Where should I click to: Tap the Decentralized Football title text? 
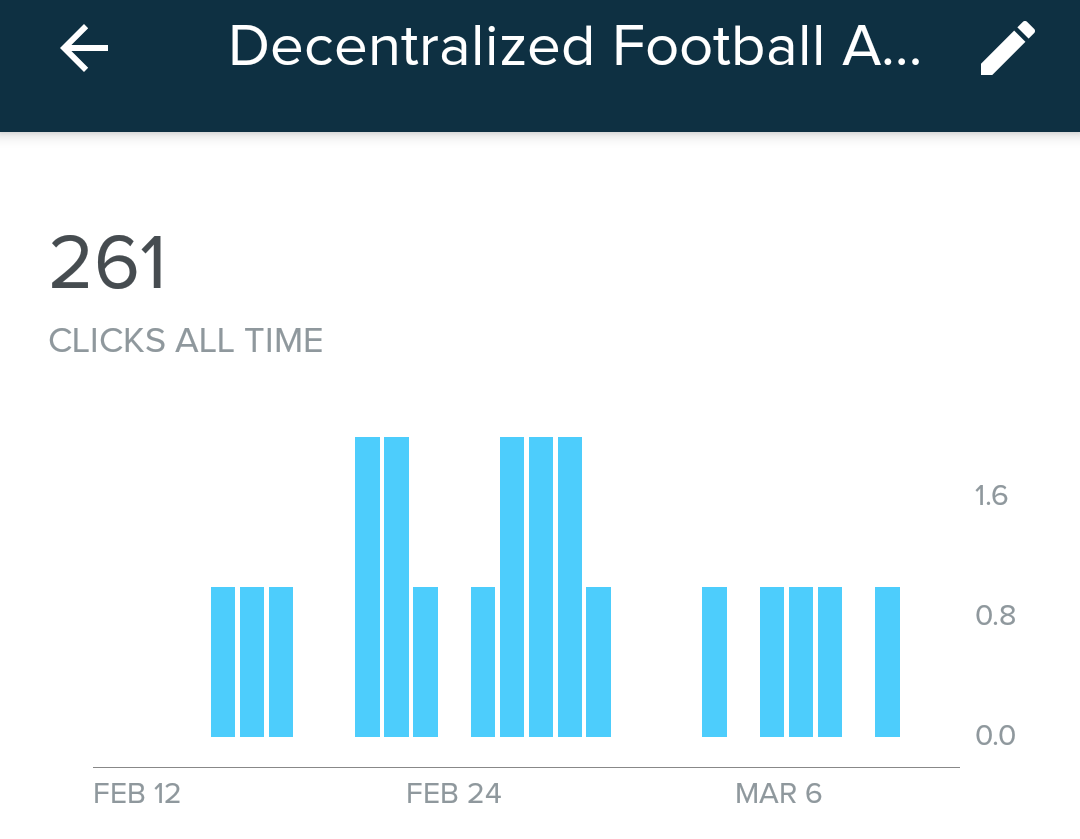573,46
